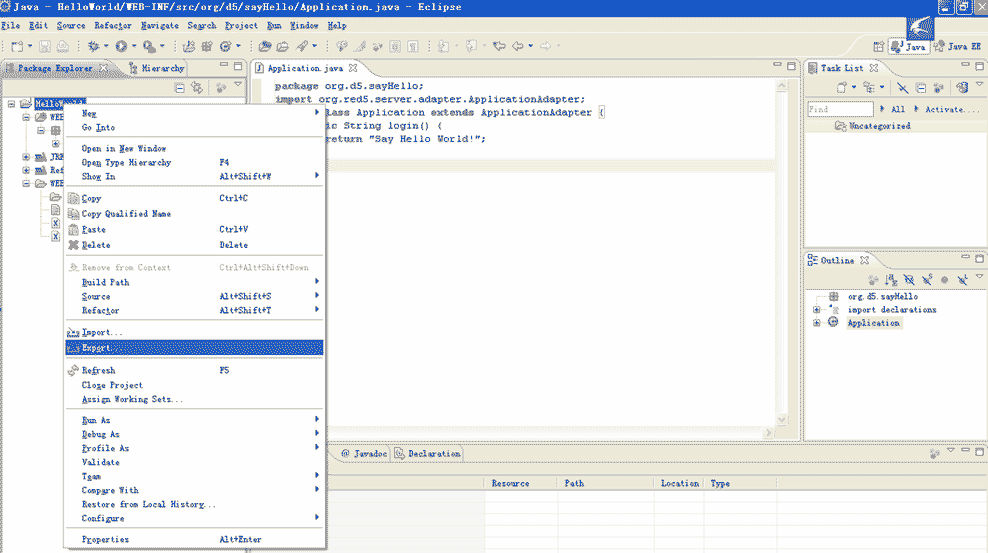
Task: Toggle Hide Local Types in Outline toolbar
Action: pyautogui.click(x=962, y=280)
